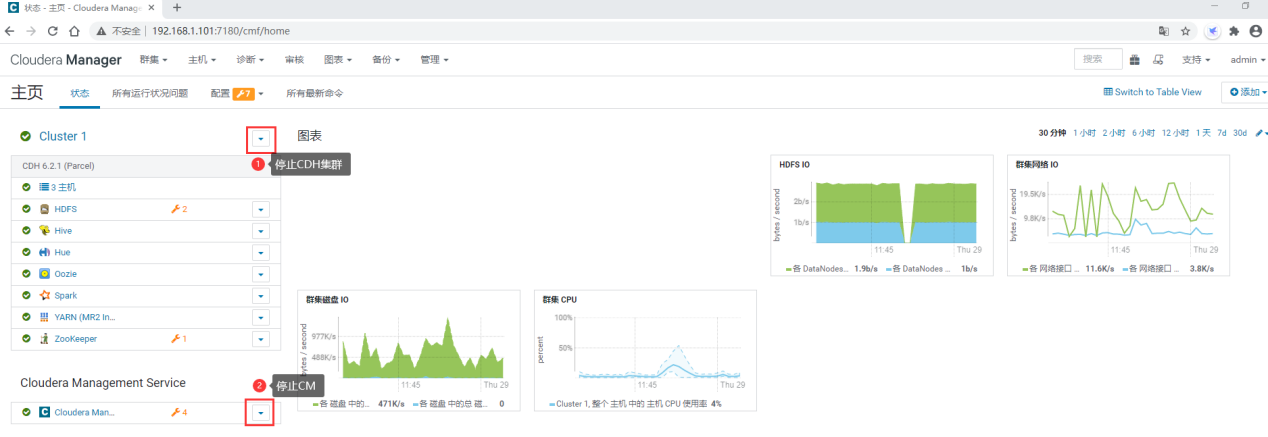Bookmark this page with star icon
The image size is (1268, 437).
pyautogui.click(x=1185, y=31)
